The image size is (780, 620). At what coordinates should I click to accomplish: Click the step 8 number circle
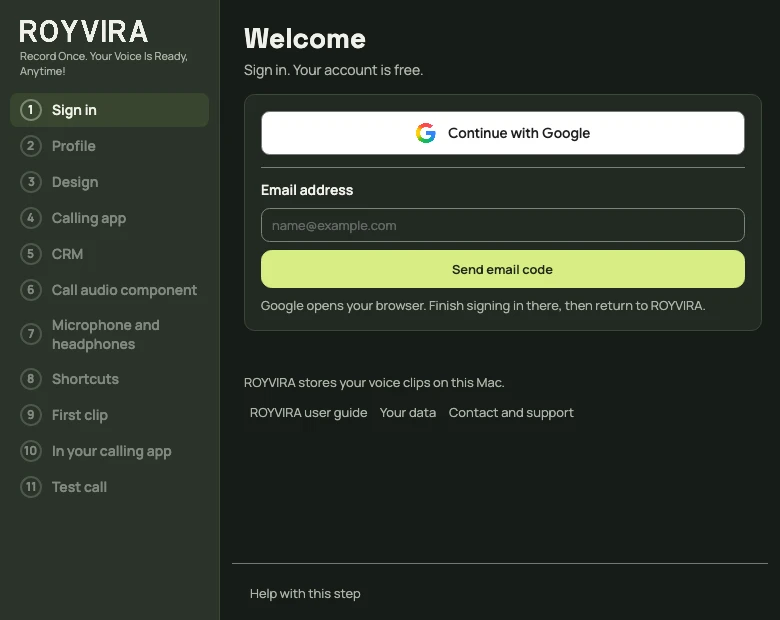point(31,379)
